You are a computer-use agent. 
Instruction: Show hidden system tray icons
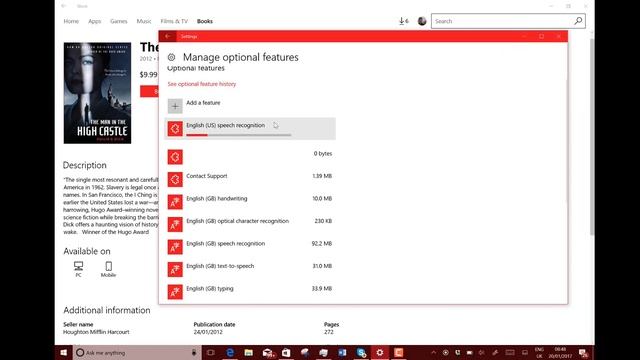pyautogui.click(x=433, y=353)
